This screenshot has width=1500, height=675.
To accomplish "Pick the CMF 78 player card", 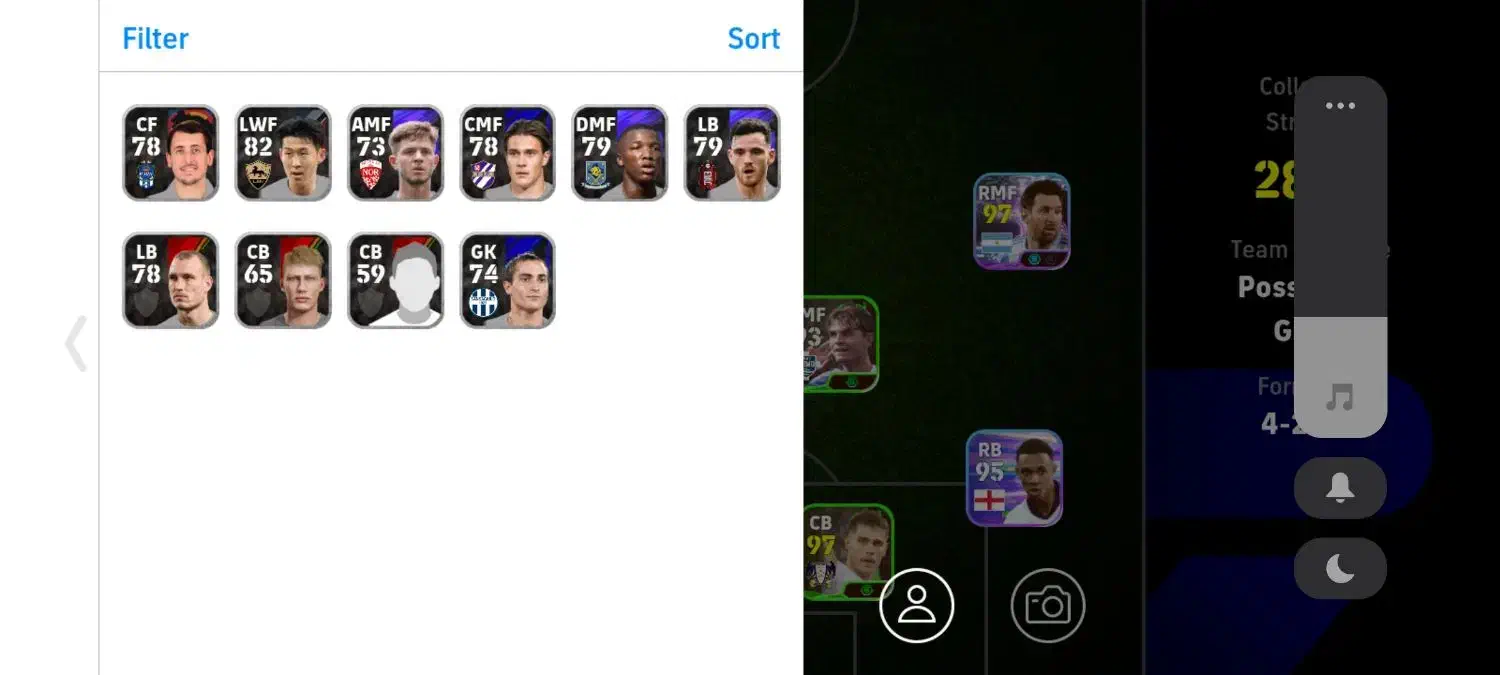I will [x=507, y=153].
